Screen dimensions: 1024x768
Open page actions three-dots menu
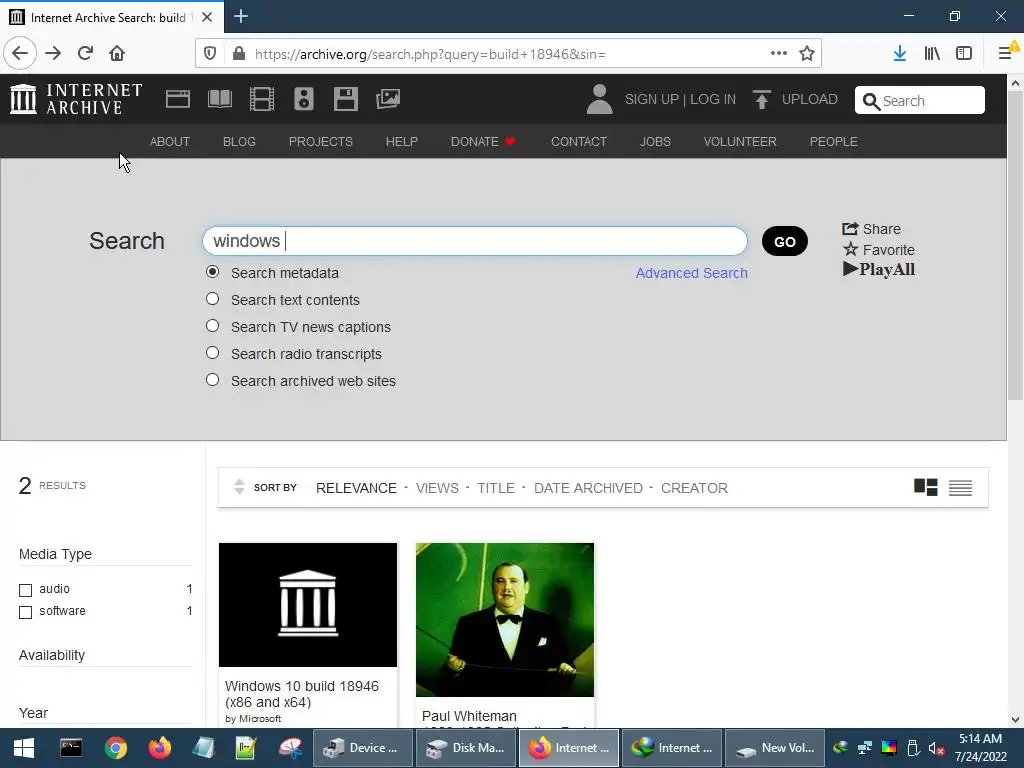[778, 54]
